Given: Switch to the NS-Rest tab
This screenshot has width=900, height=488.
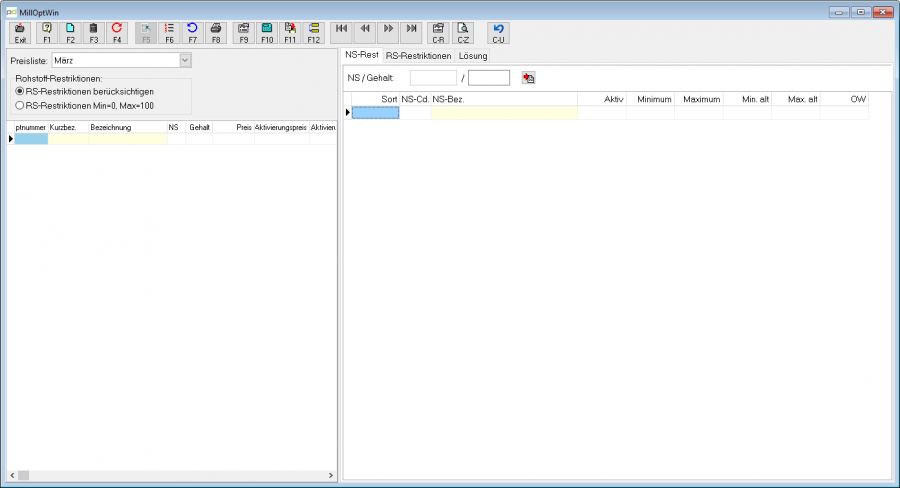Looking at the screenshot, I should coord(362,55).
